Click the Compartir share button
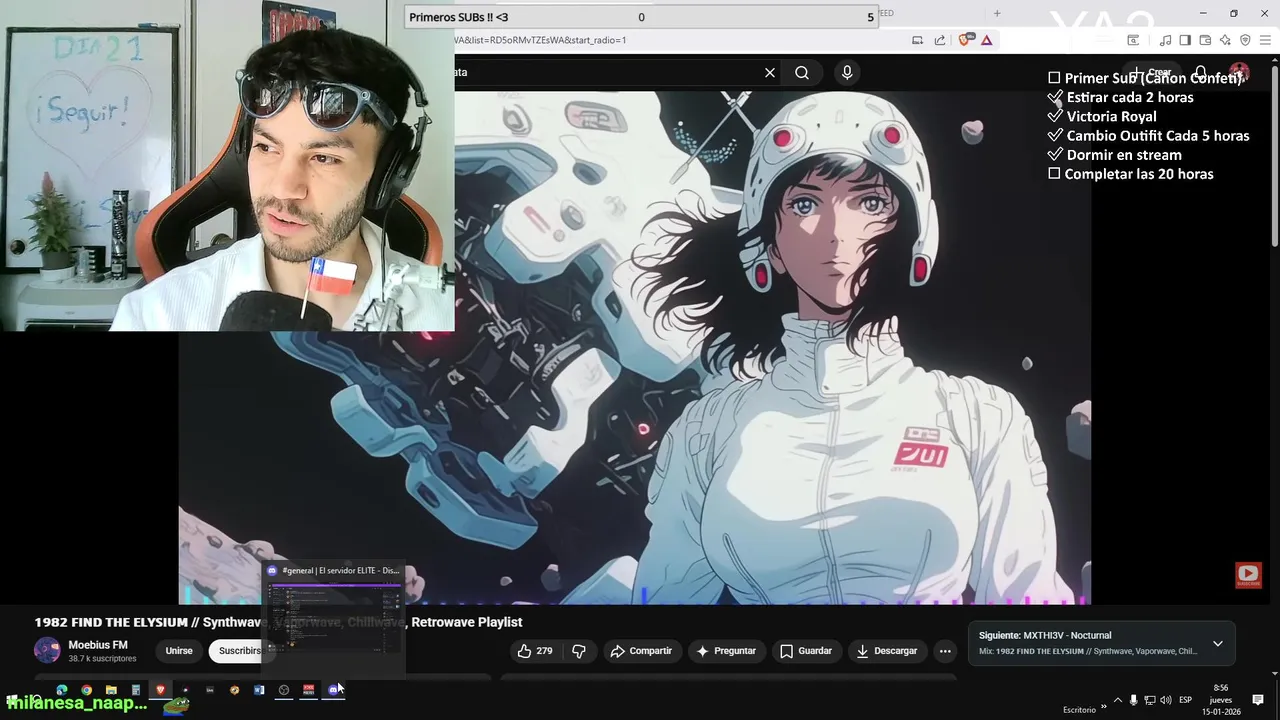Image resolution: width=1280 pixels, height=720 pixels. pos(641,651)
